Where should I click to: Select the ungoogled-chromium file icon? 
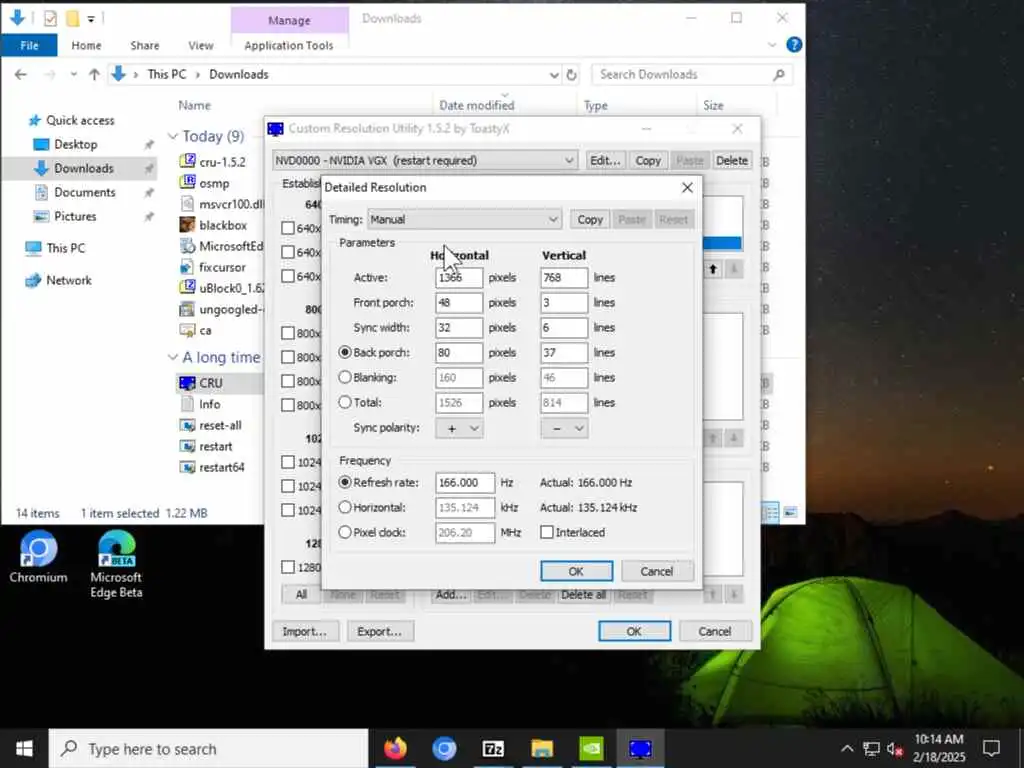pos(187,309)
